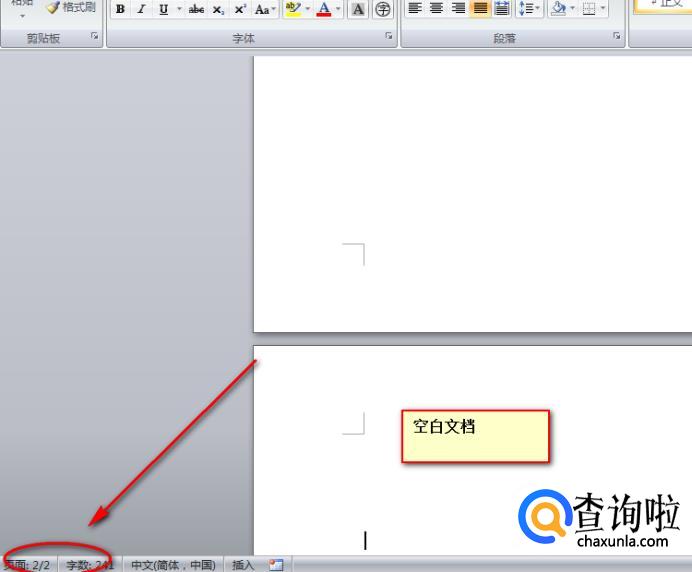The image size is (692, 572).
Task: Toggle underline formatting
Action: pos(163,9)
